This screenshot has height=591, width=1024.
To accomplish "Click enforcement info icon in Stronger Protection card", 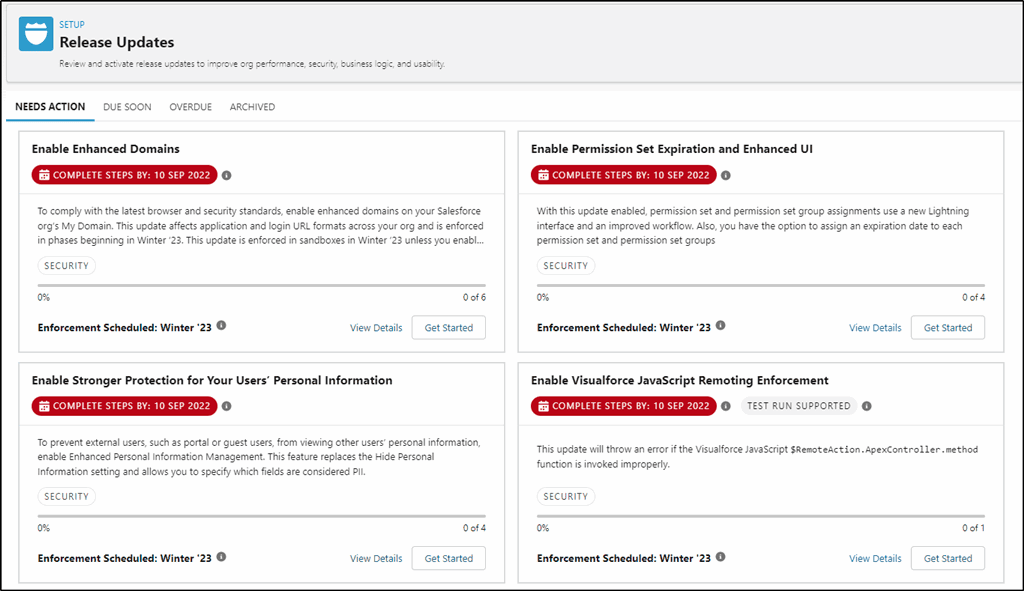I will (x=221, y=557).
